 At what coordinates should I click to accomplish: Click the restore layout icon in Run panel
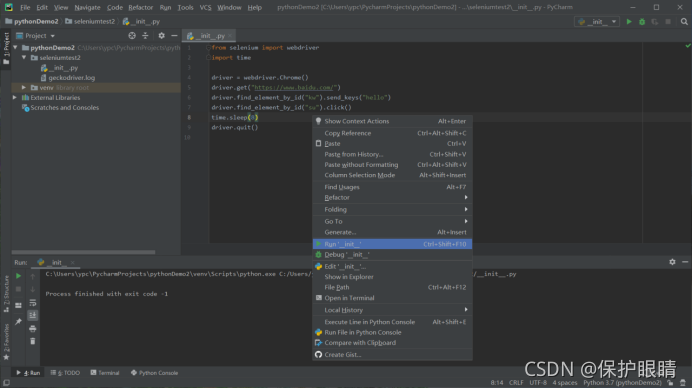coord(19,305)
